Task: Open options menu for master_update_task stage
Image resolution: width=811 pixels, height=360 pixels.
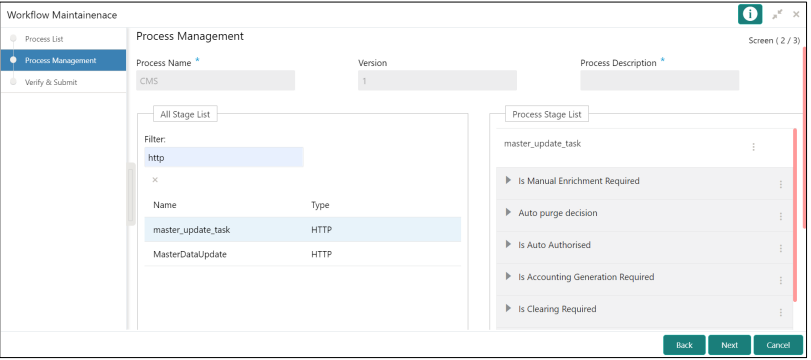Action: [x=754, y=147]
